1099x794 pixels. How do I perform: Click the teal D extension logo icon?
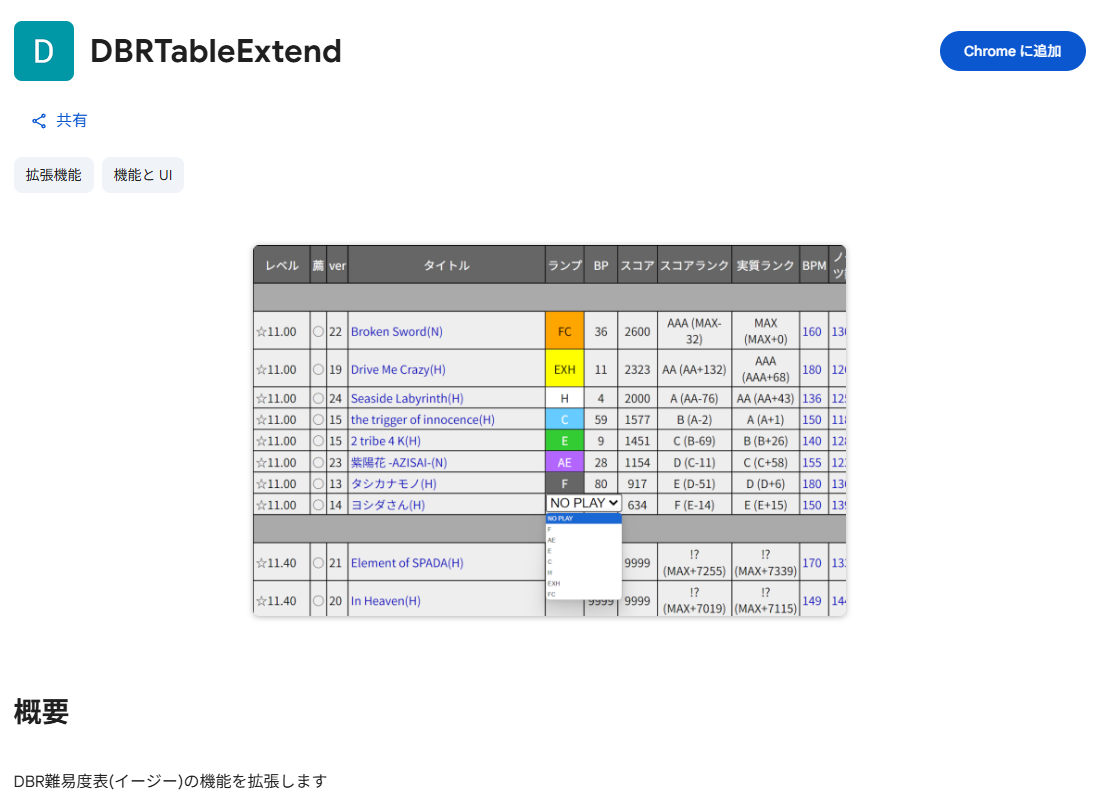[43, 51]
